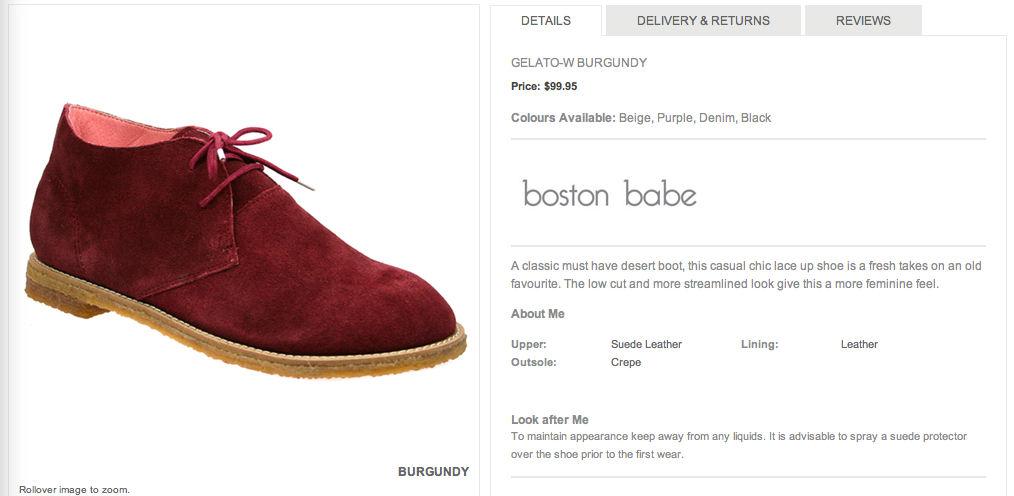
Task: Click the About Me heading
Action: [538, 314]
